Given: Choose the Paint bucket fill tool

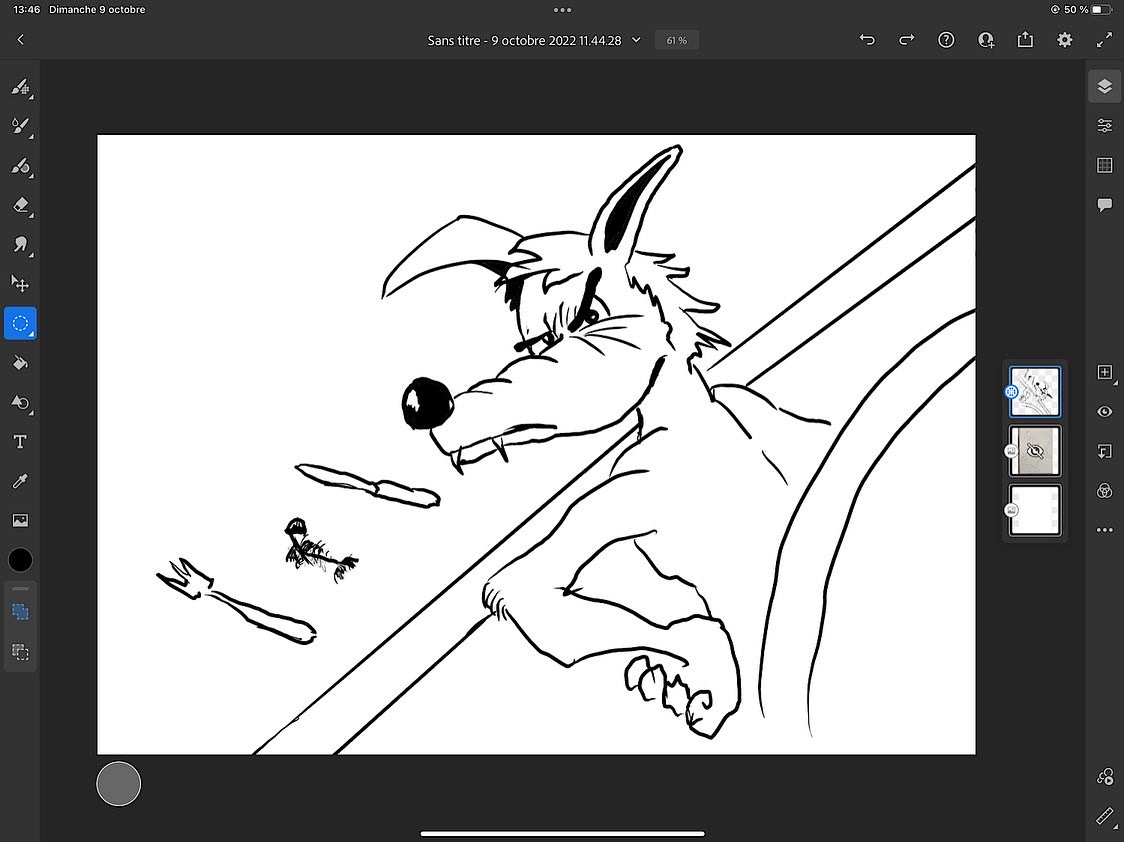Looking at the screenshot, I should pos(20,363).
